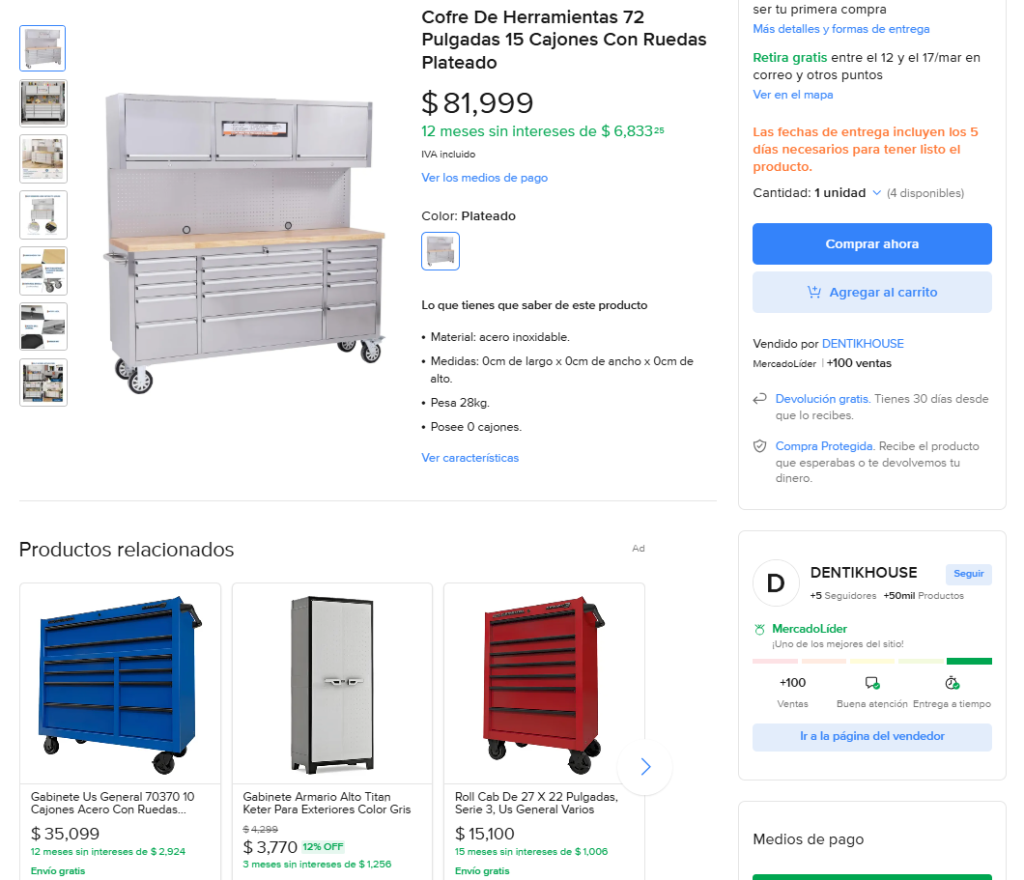Open Más detalles y formas de entrega
Screen dimensions: 1024x880
click(841, 29)
